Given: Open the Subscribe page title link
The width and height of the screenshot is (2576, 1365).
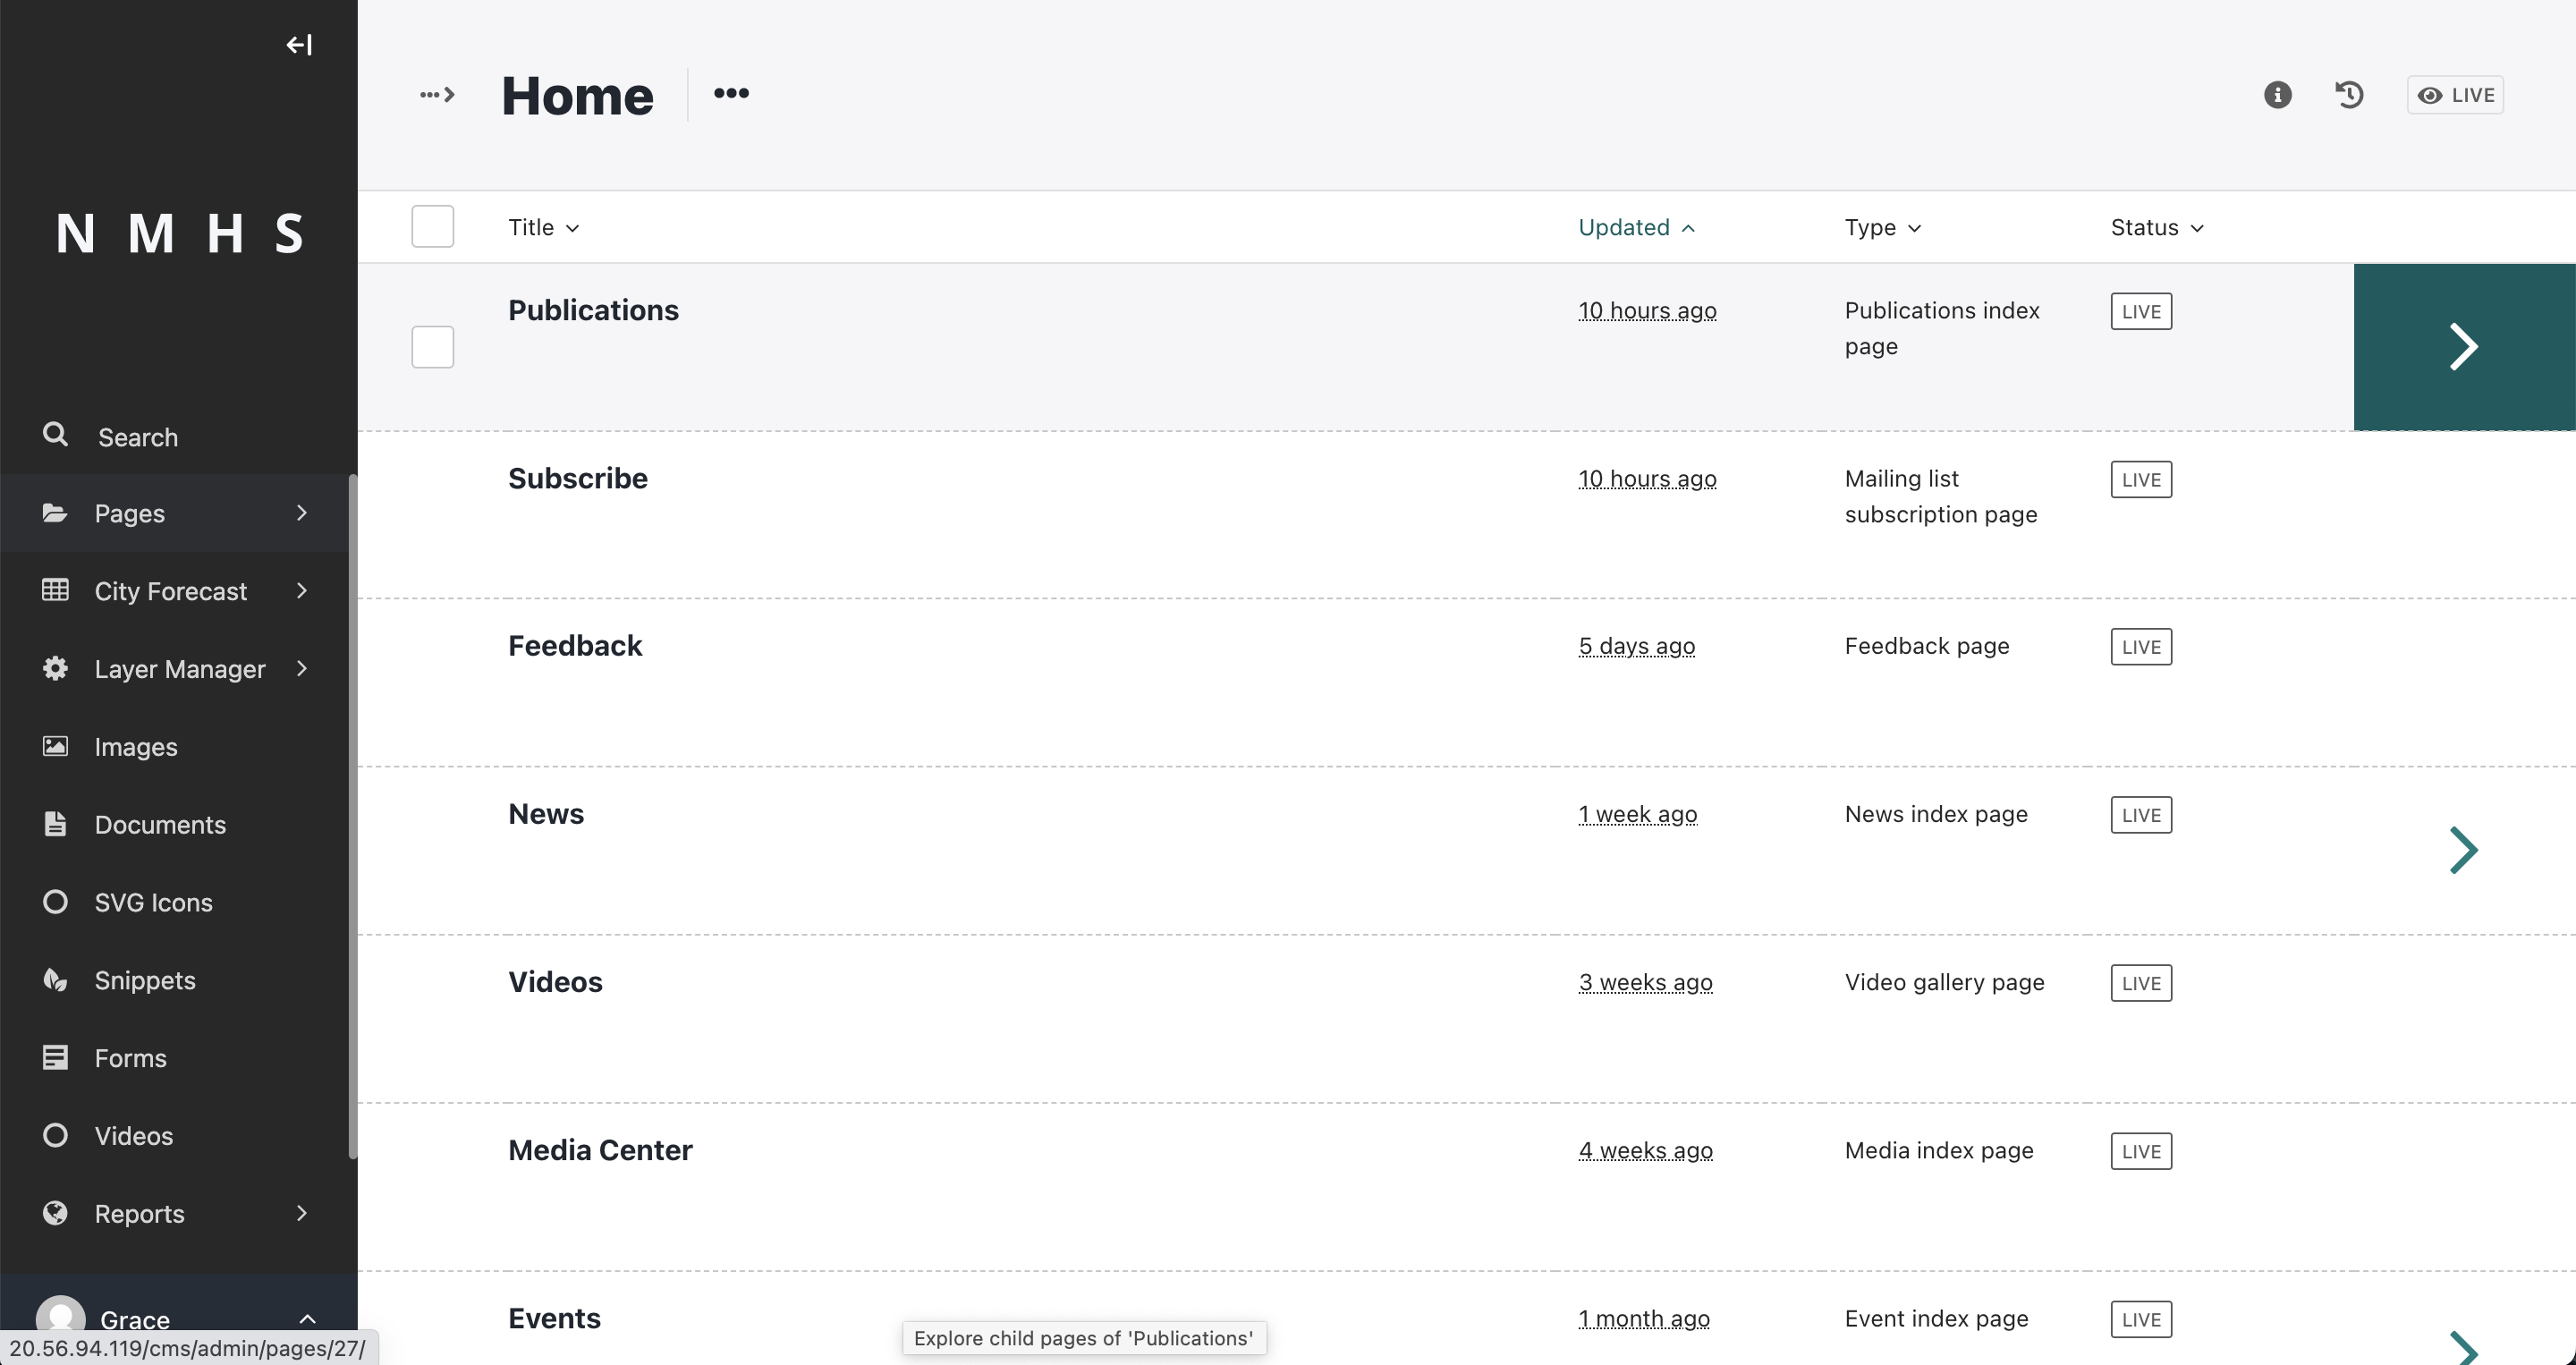Looking at the screenshot, I should pyautogui.click(x=578, y=478).
